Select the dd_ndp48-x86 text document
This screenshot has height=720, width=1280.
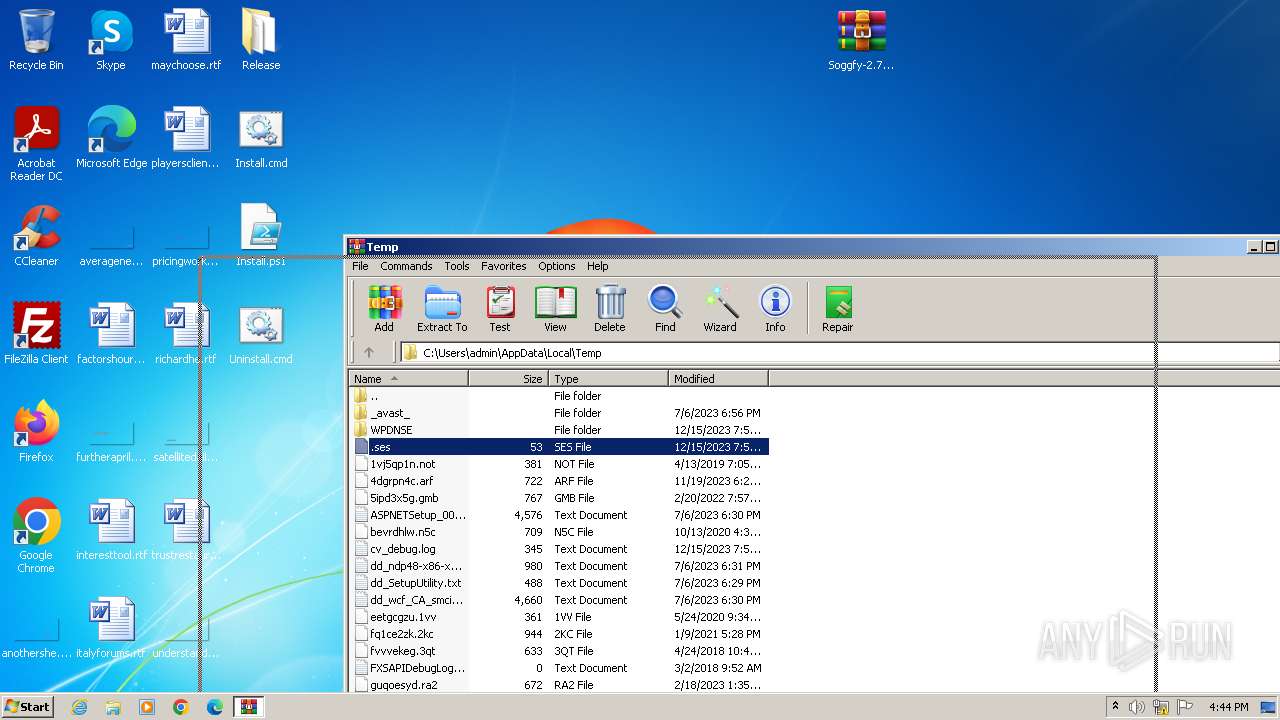click(558, 566)
